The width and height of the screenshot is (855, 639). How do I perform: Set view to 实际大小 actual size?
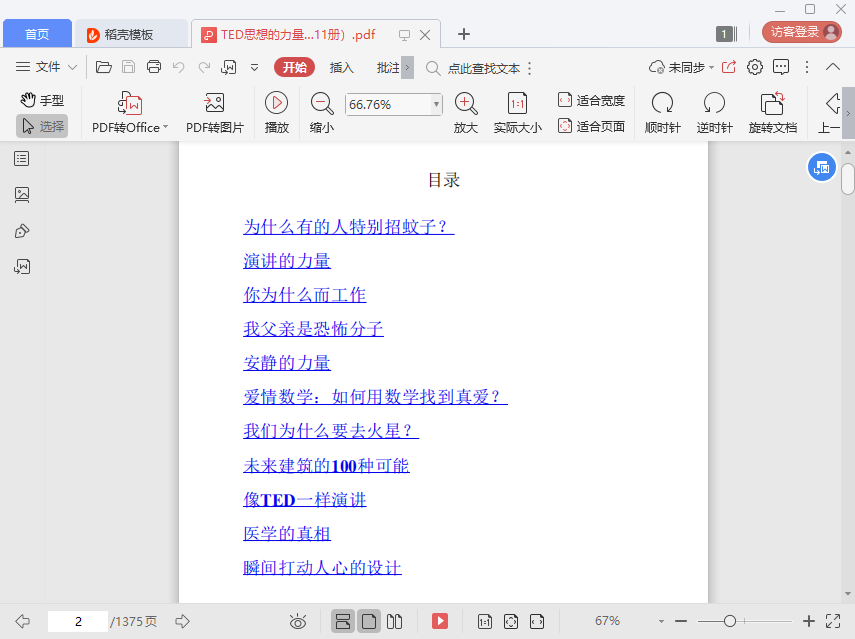517,113
